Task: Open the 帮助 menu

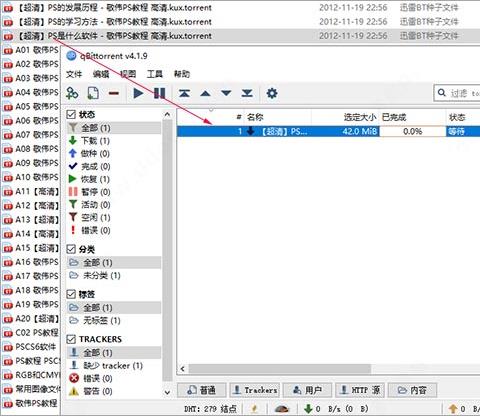Action: 182,74
